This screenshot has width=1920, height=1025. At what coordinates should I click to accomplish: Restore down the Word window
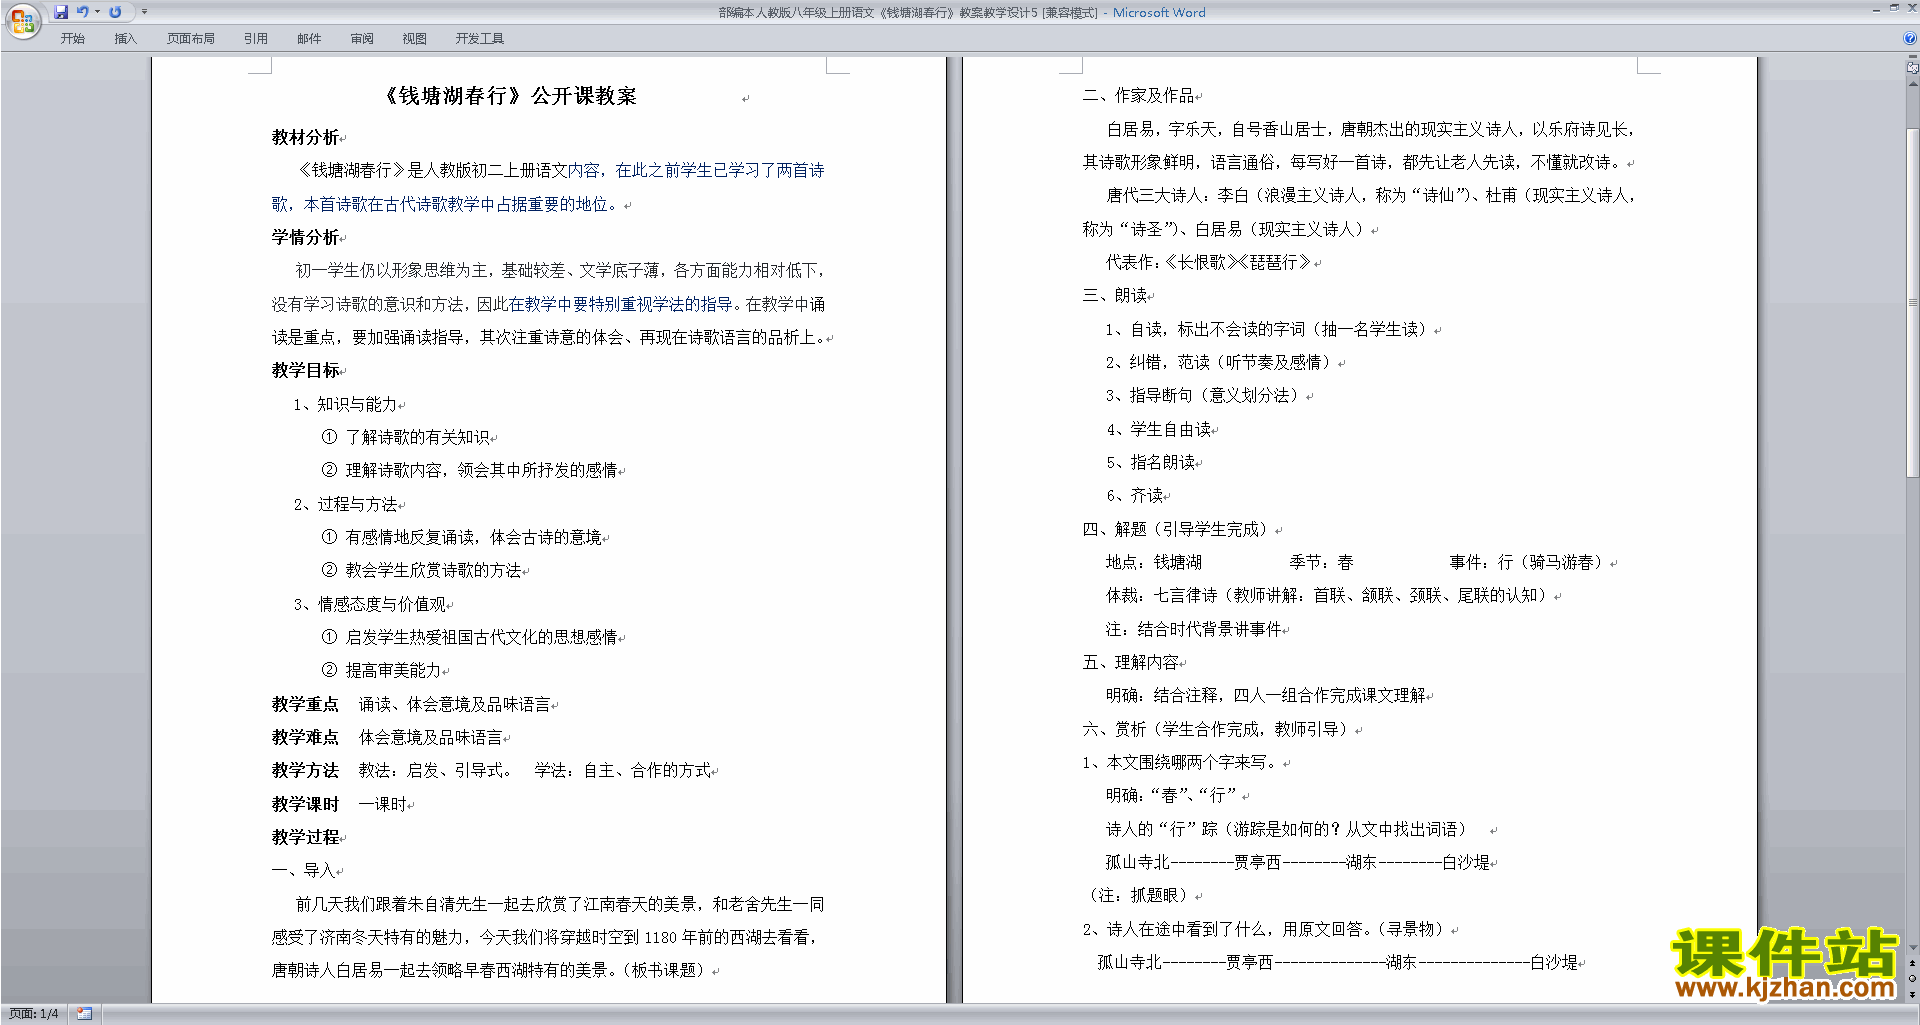tap(1894, 9)
